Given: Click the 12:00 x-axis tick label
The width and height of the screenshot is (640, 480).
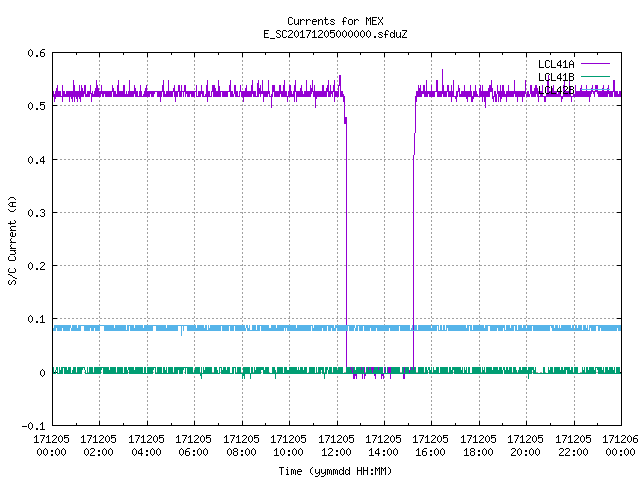Looking at the screenshot, I should tap(336, 452).
